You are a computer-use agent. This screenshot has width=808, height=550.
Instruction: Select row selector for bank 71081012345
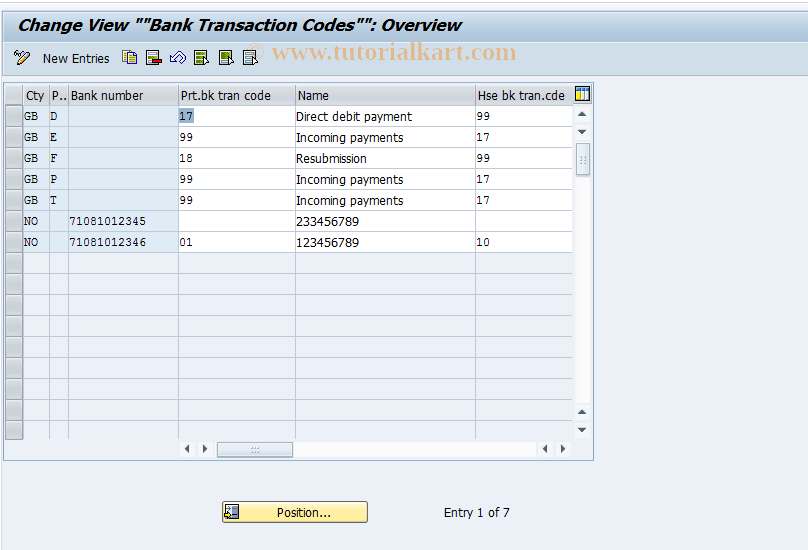[14, 221]
